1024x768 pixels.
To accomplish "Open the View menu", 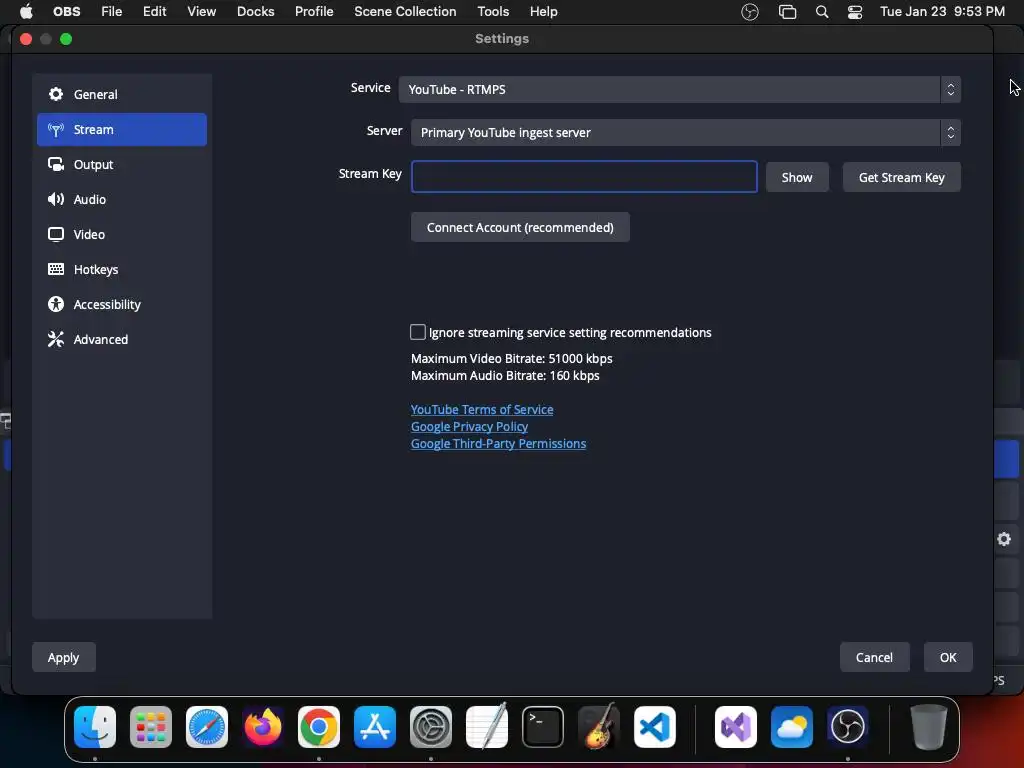I will point(201,12).
